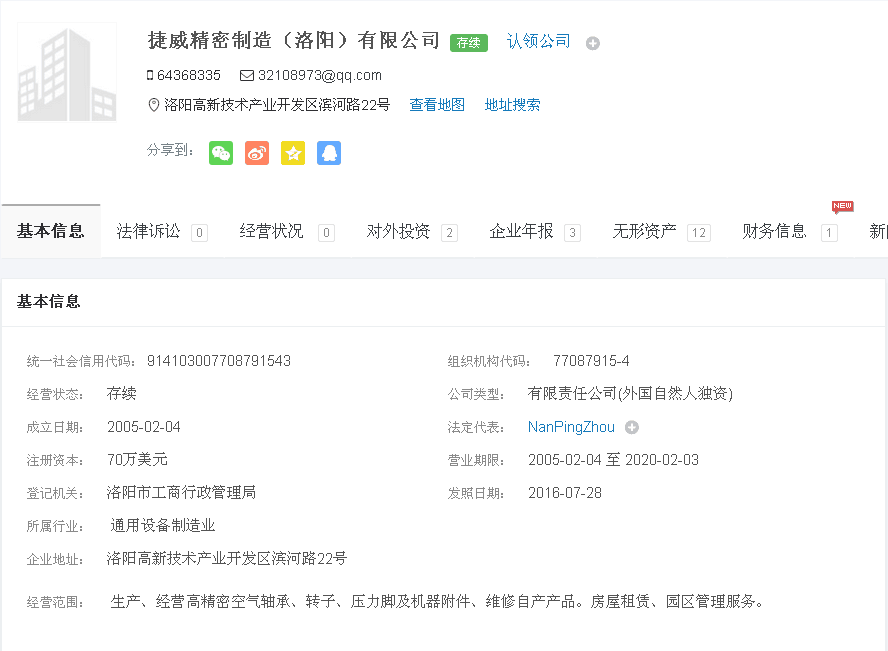Click the location pin icon
The width and height of the screenshot is (888, 651).
coord(153,105)
